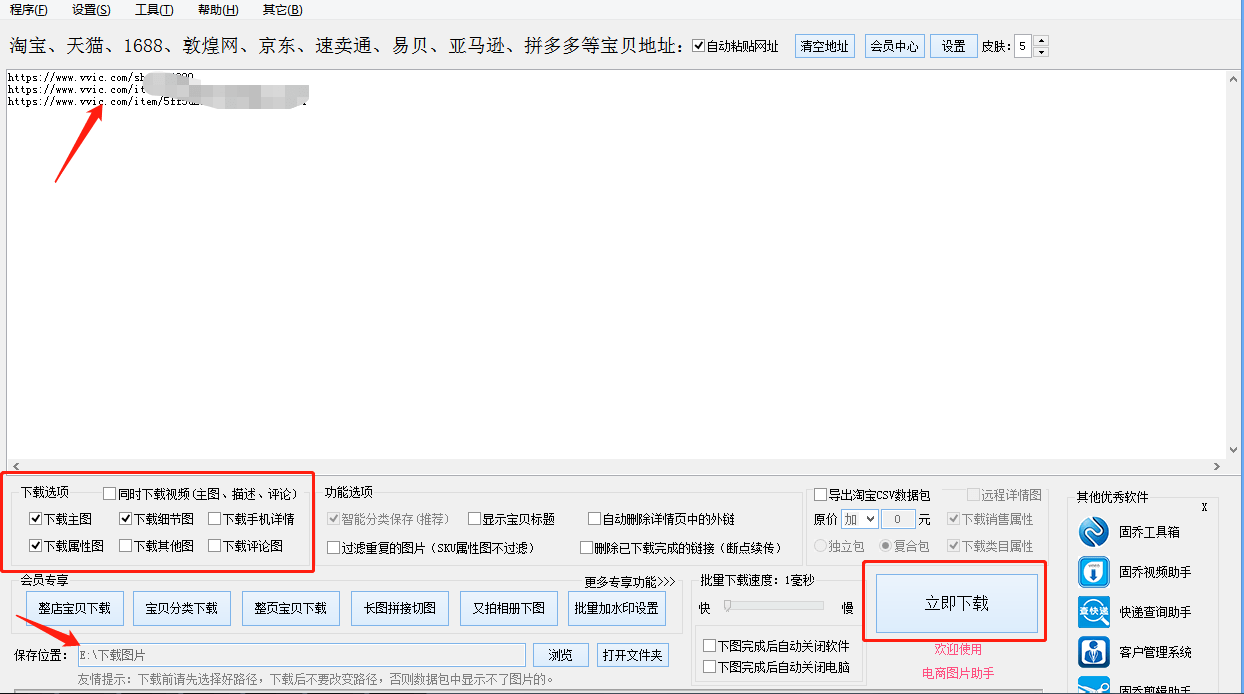Image resolution: width=1244 pixels, height=694 pixels.
Task: Increase the 皮肤 value with up arrow
Action: [1041, 41]
